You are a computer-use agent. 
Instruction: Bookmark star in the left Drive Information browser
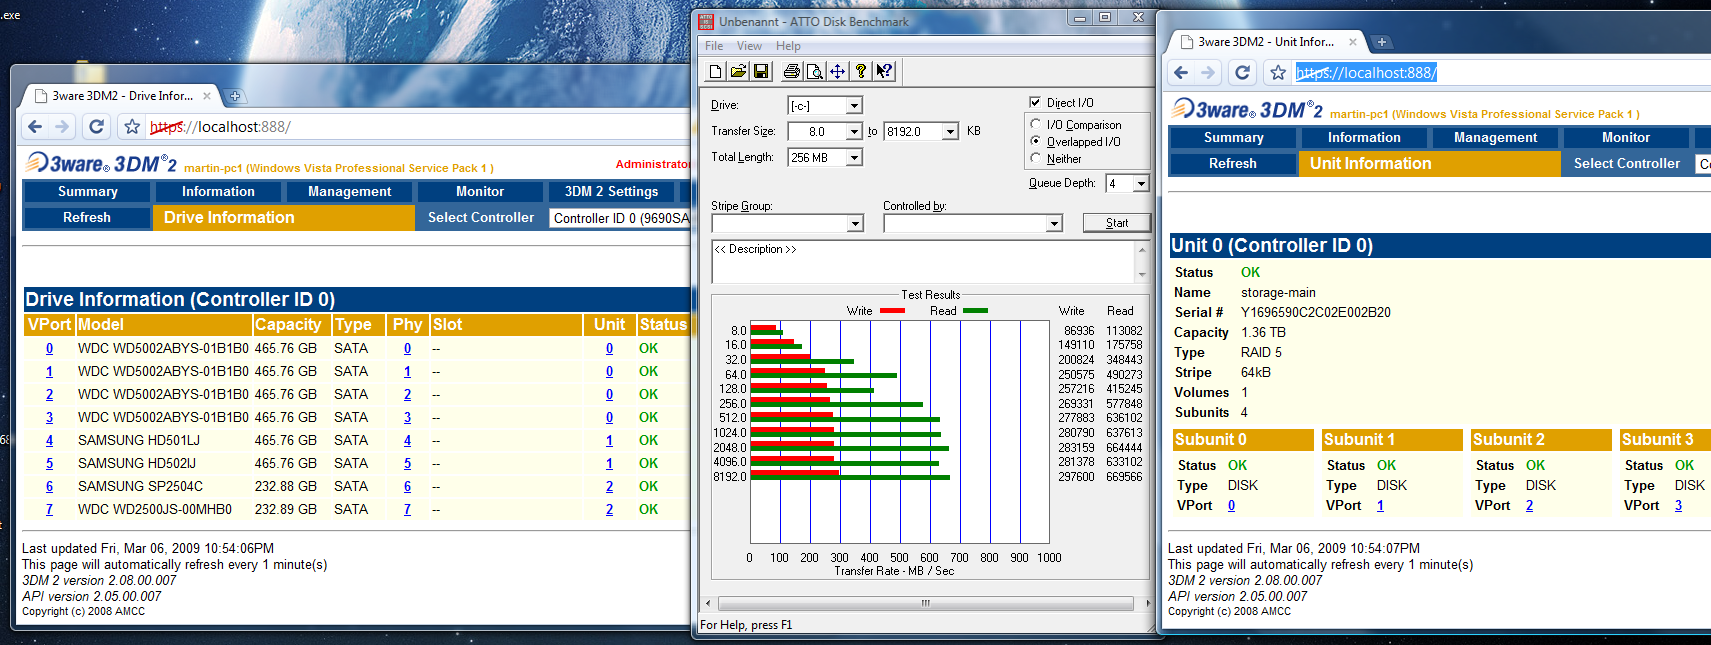(132, 127)
